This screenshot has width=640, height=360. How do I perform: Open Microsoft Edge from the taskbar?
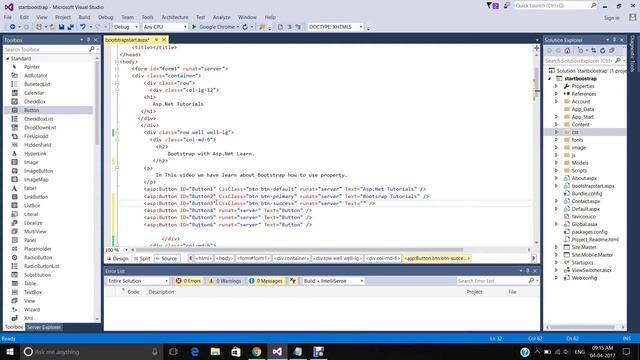pyautogui.click(x=195, y=352)
